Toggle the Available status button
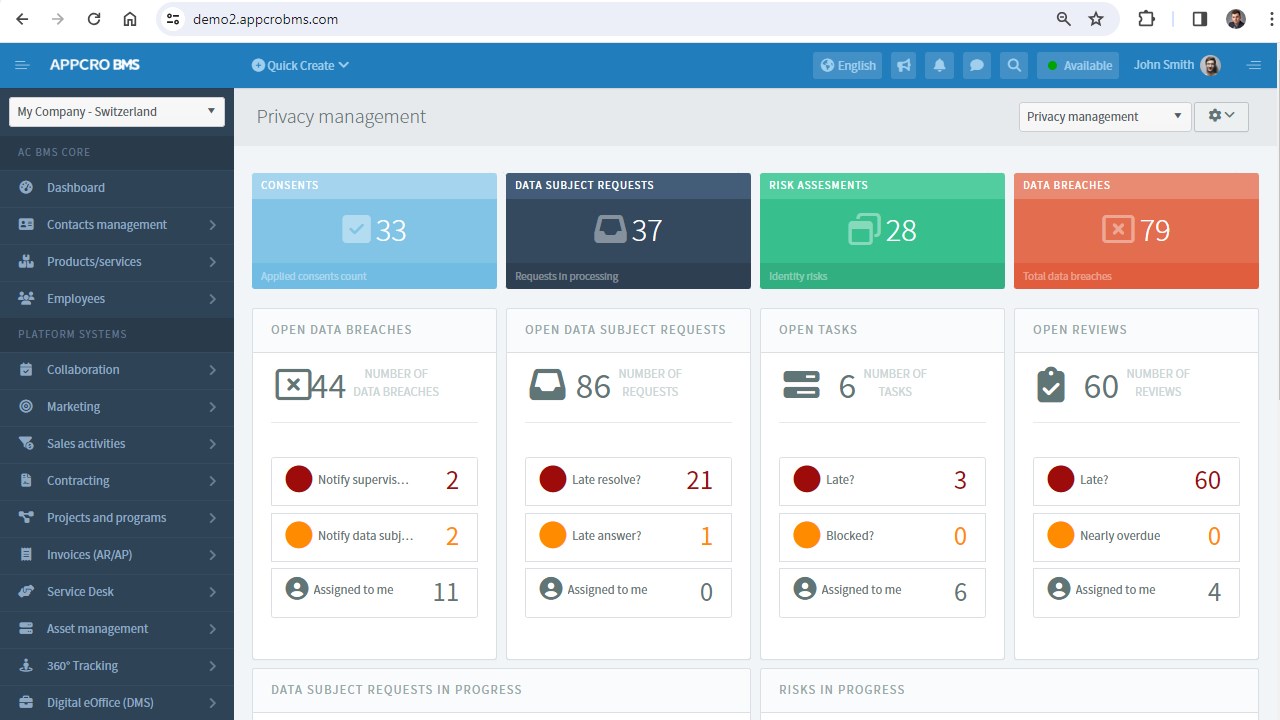Viewport: 1280px width, 720px height. coord(1078,65)
